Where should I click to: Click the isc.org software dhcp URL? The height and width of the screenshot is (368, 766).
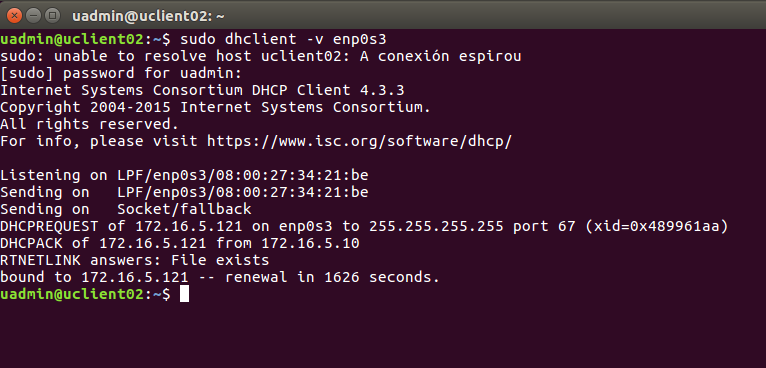pos(360,142)
